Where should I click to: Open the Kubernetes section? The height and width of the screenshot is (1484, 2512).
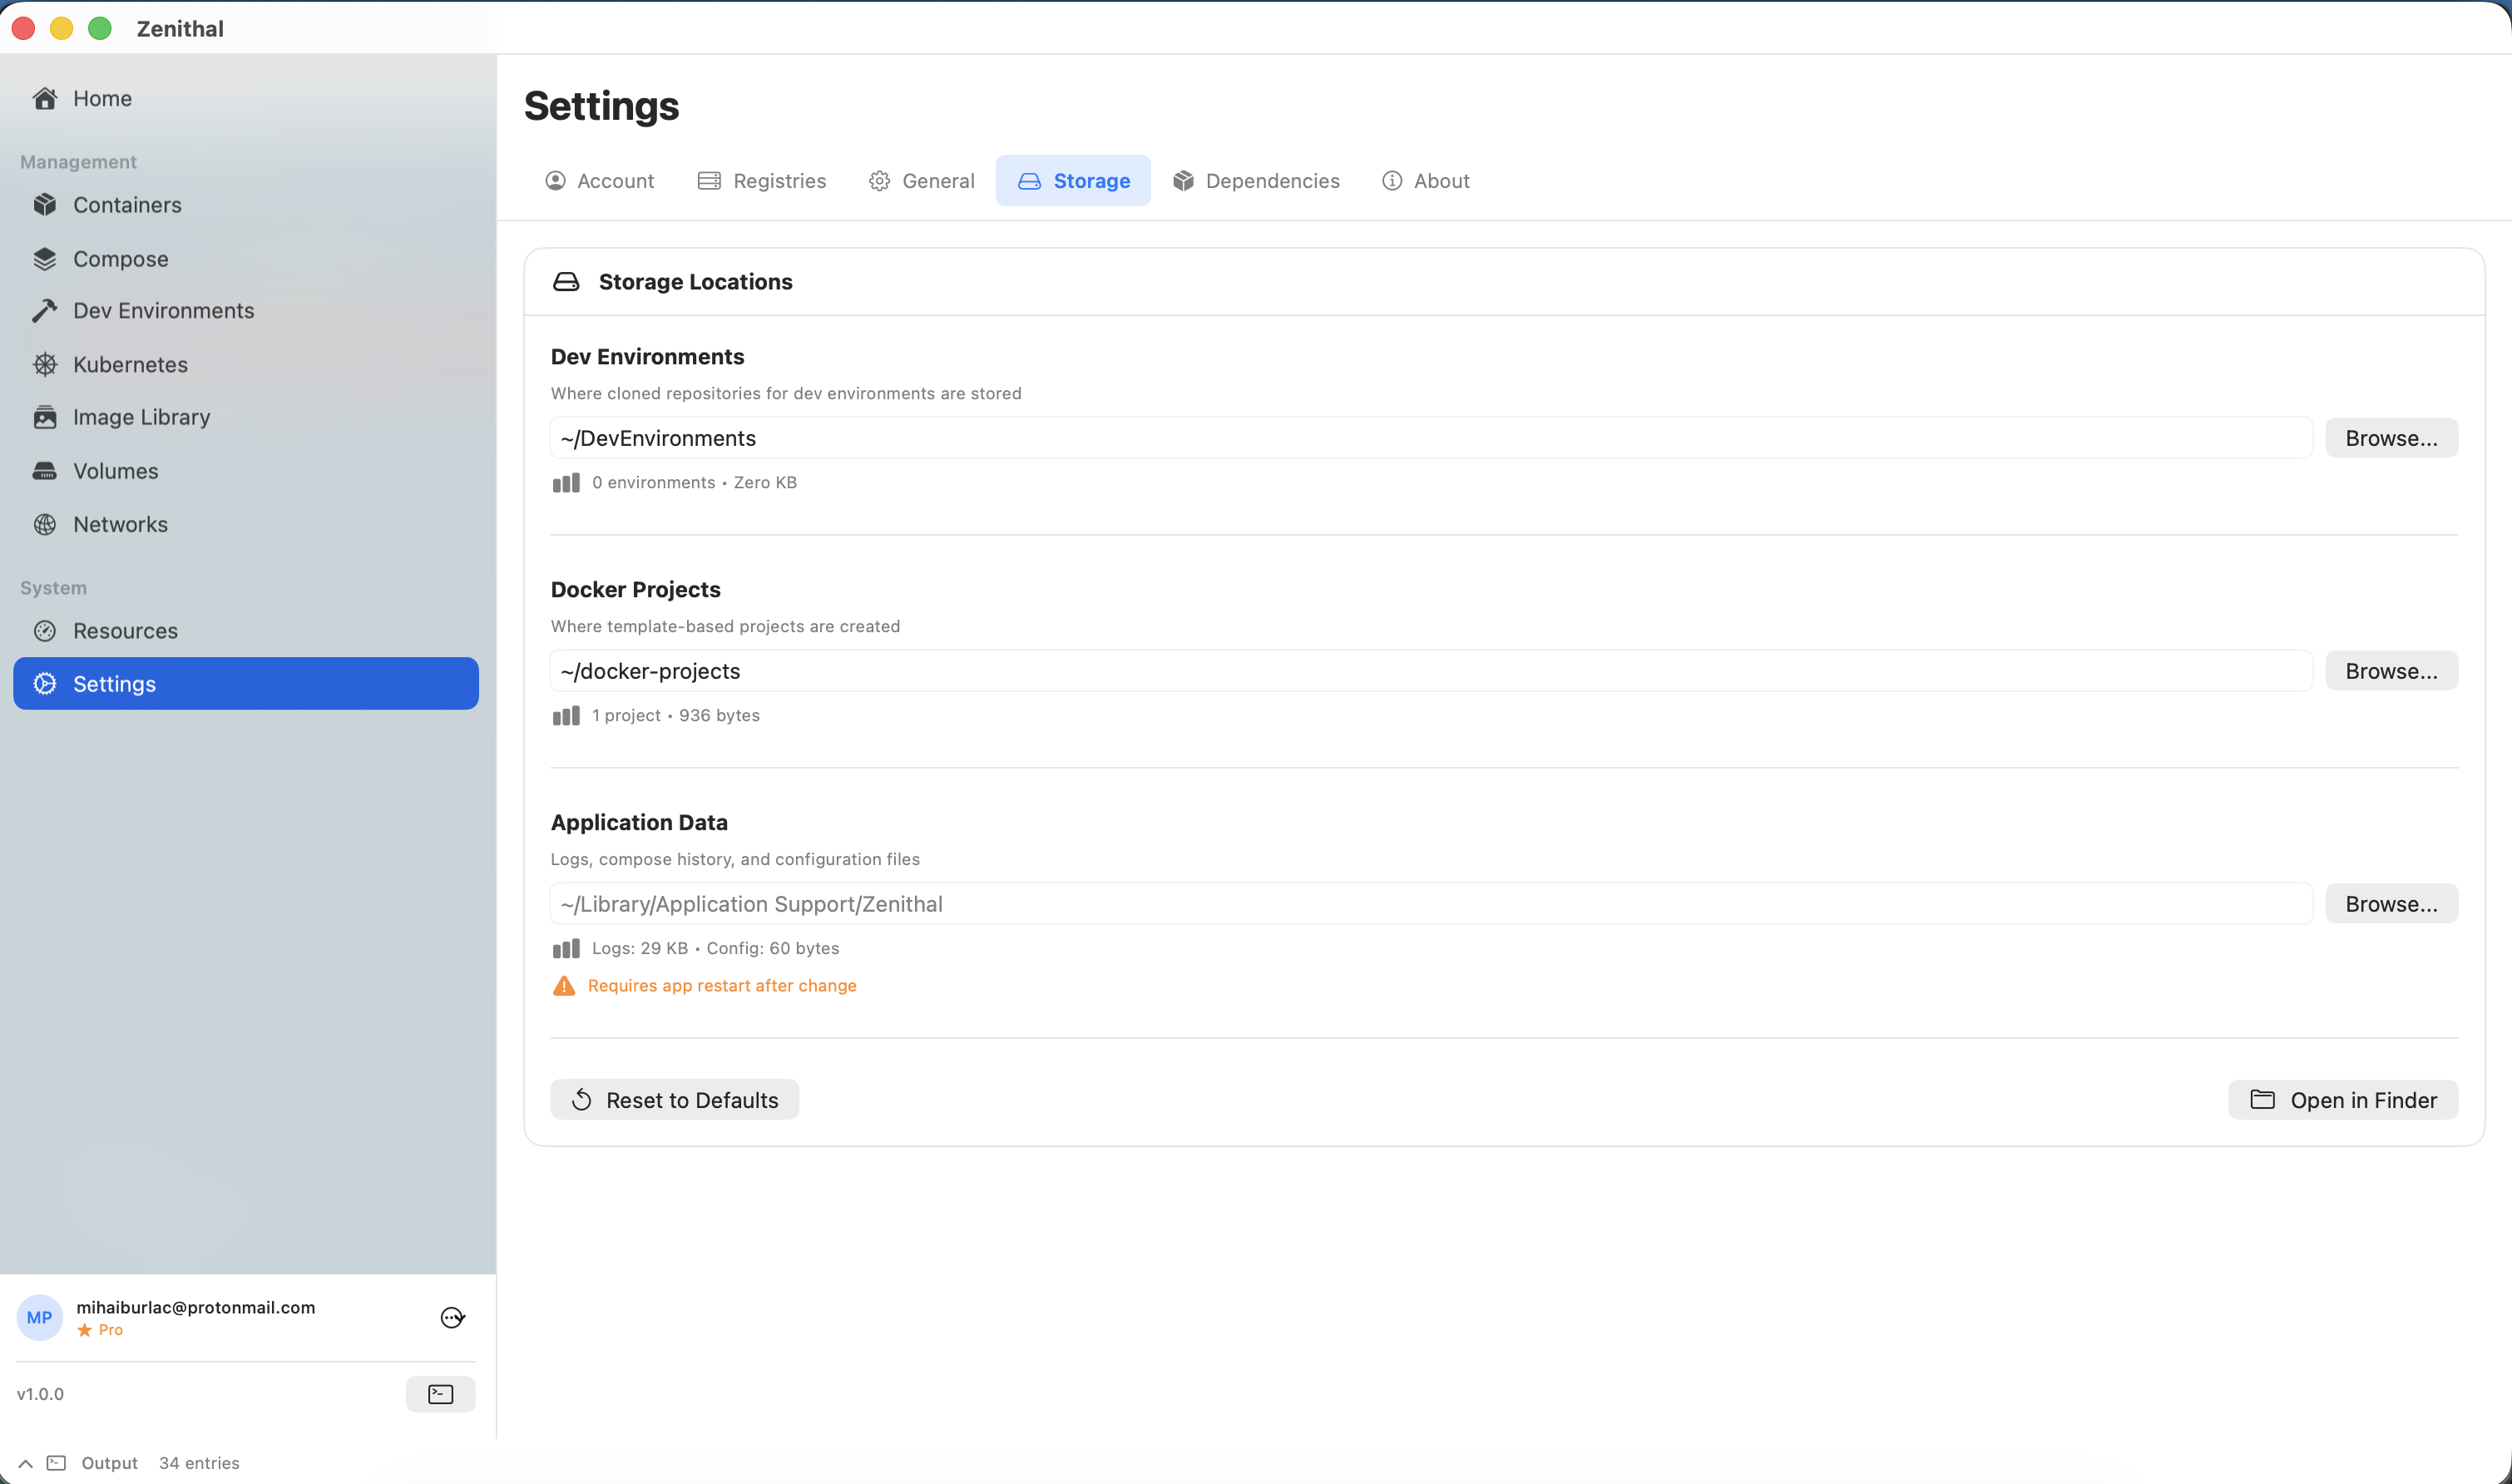tap(129, 364)
